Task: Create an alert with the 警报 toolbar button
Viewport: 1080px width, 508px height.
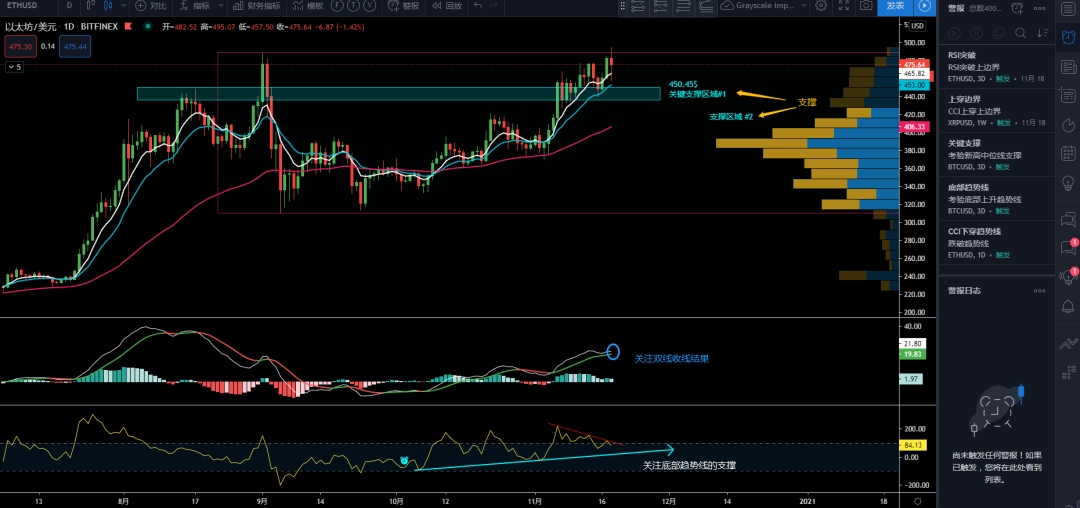Action: pyautogui.click(x=403, y=6)
